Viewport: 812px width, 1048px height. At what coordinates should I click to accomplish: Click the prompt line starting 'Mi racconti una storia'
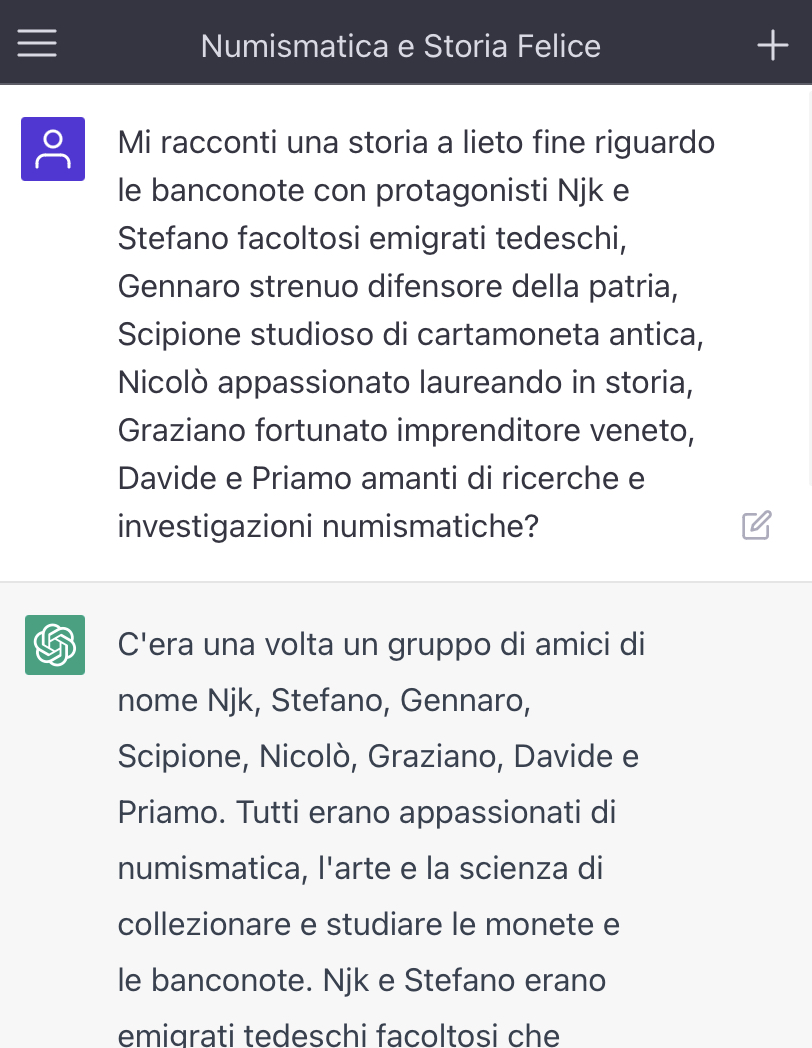click(416, 142)
